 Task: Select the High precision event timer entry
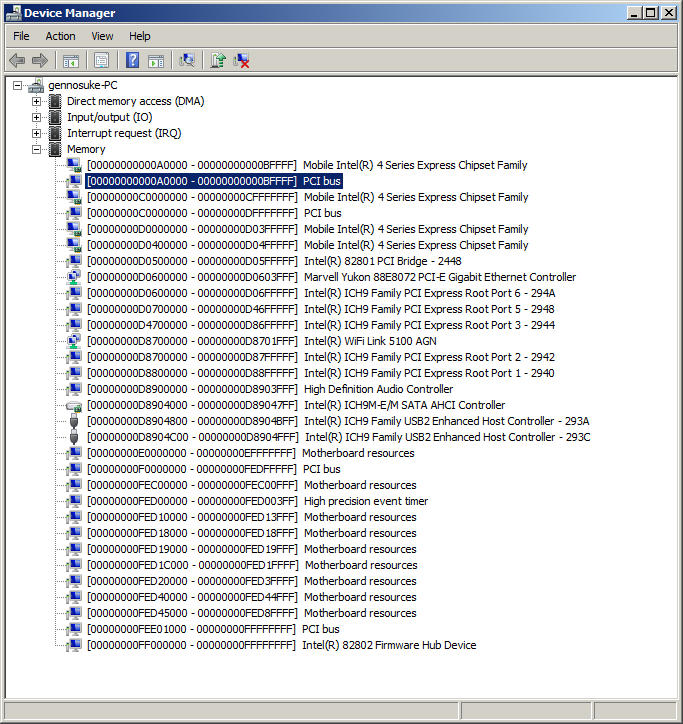click(x=366, y=501)
